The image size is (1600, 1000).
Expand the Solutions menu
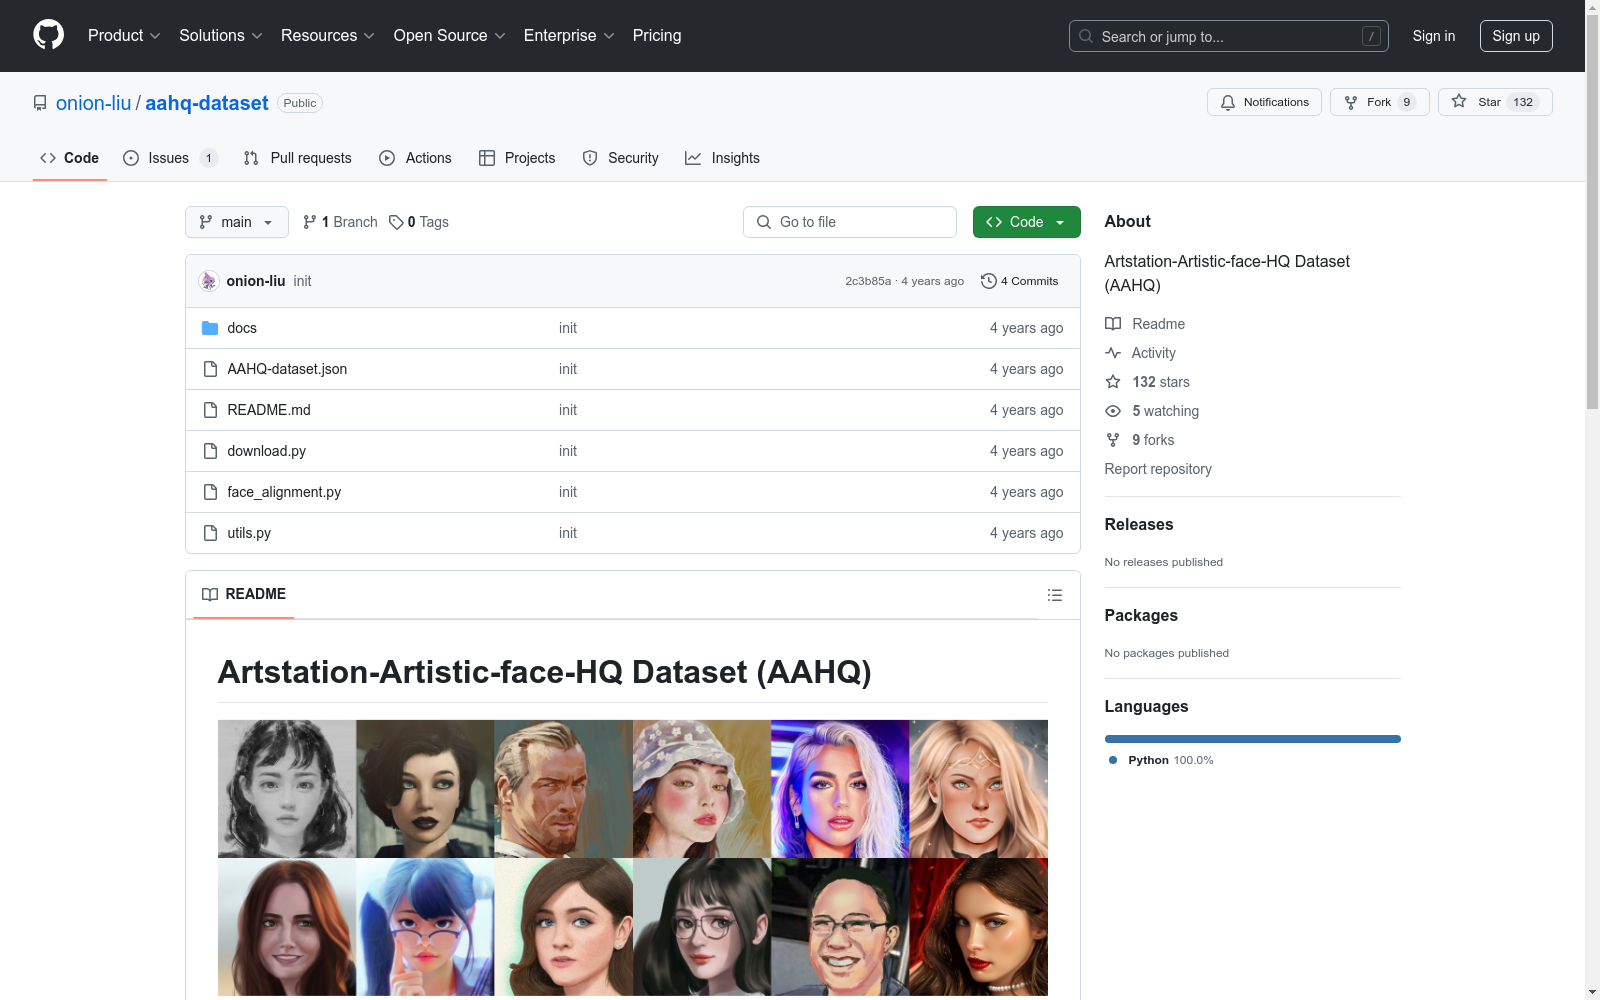[220, 35]
